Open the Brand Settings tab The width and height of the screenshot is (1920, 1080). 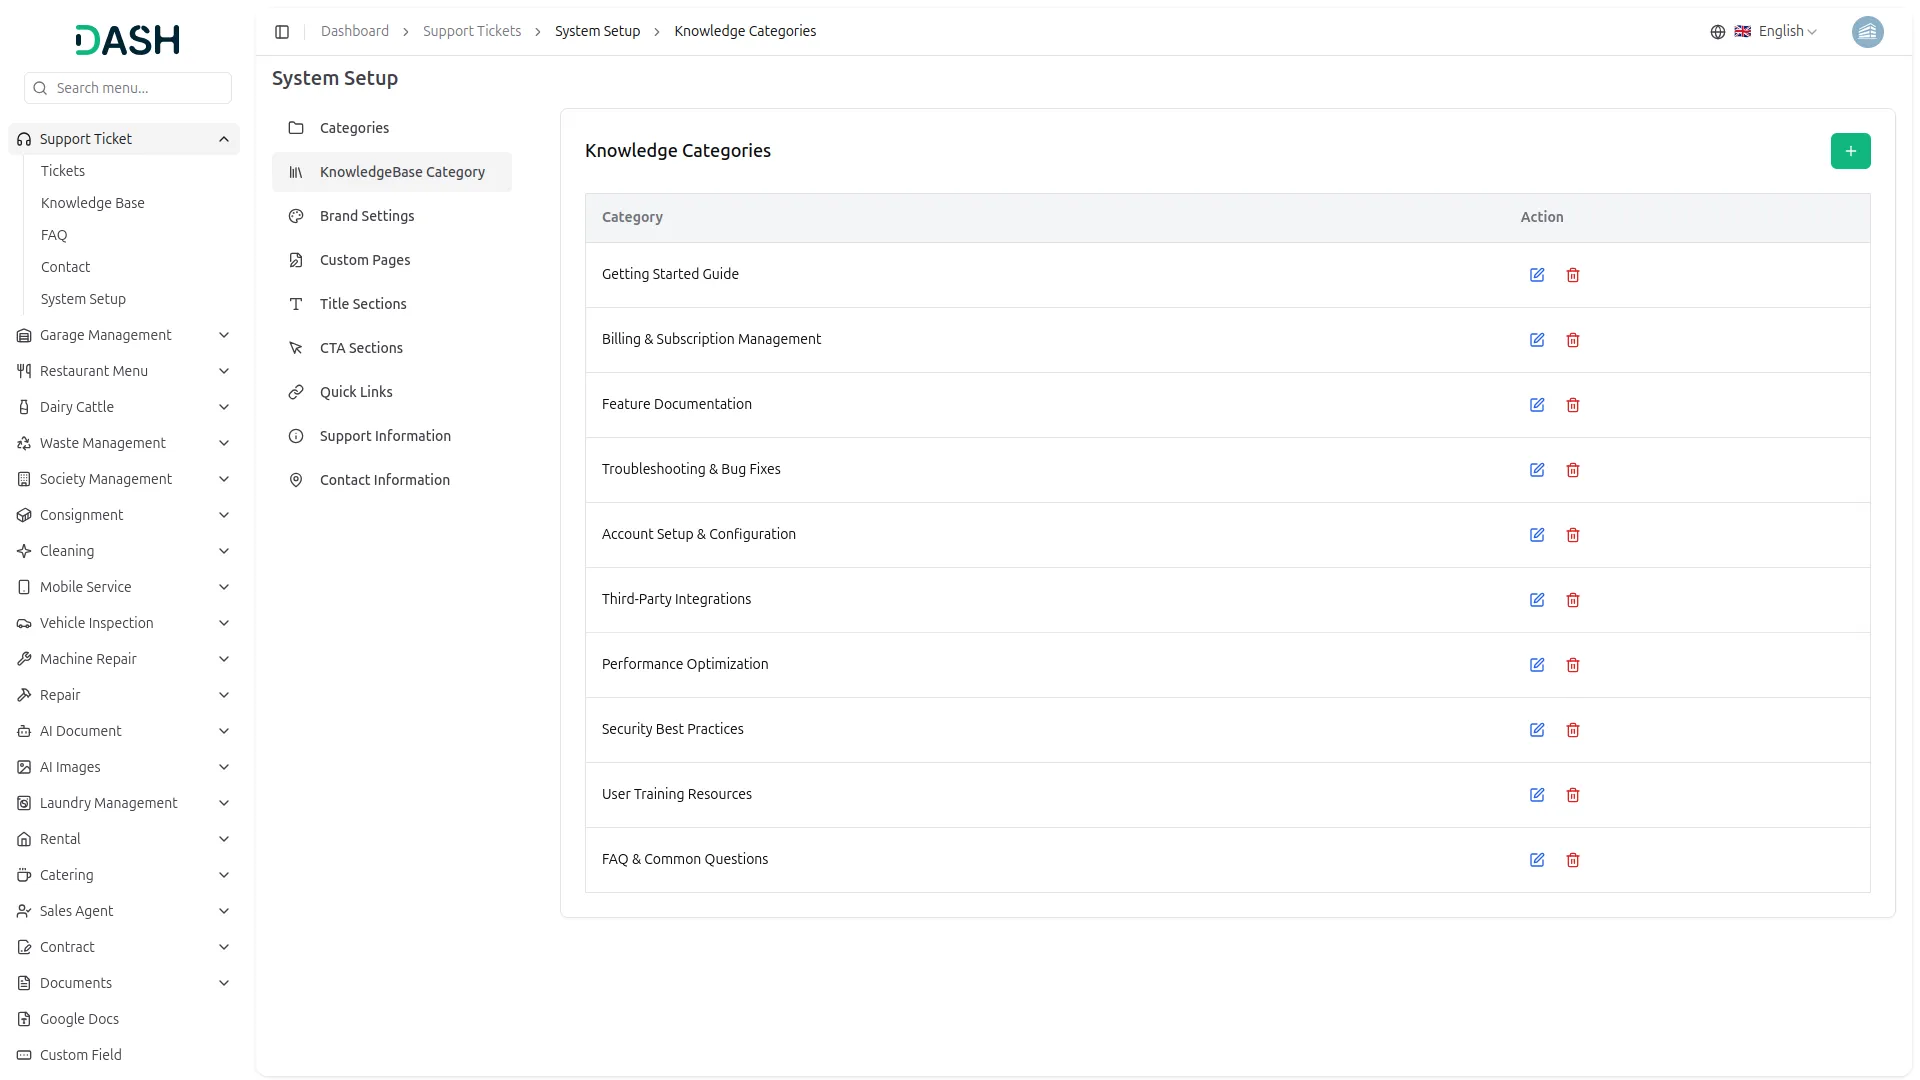click(x=366, y=216)
